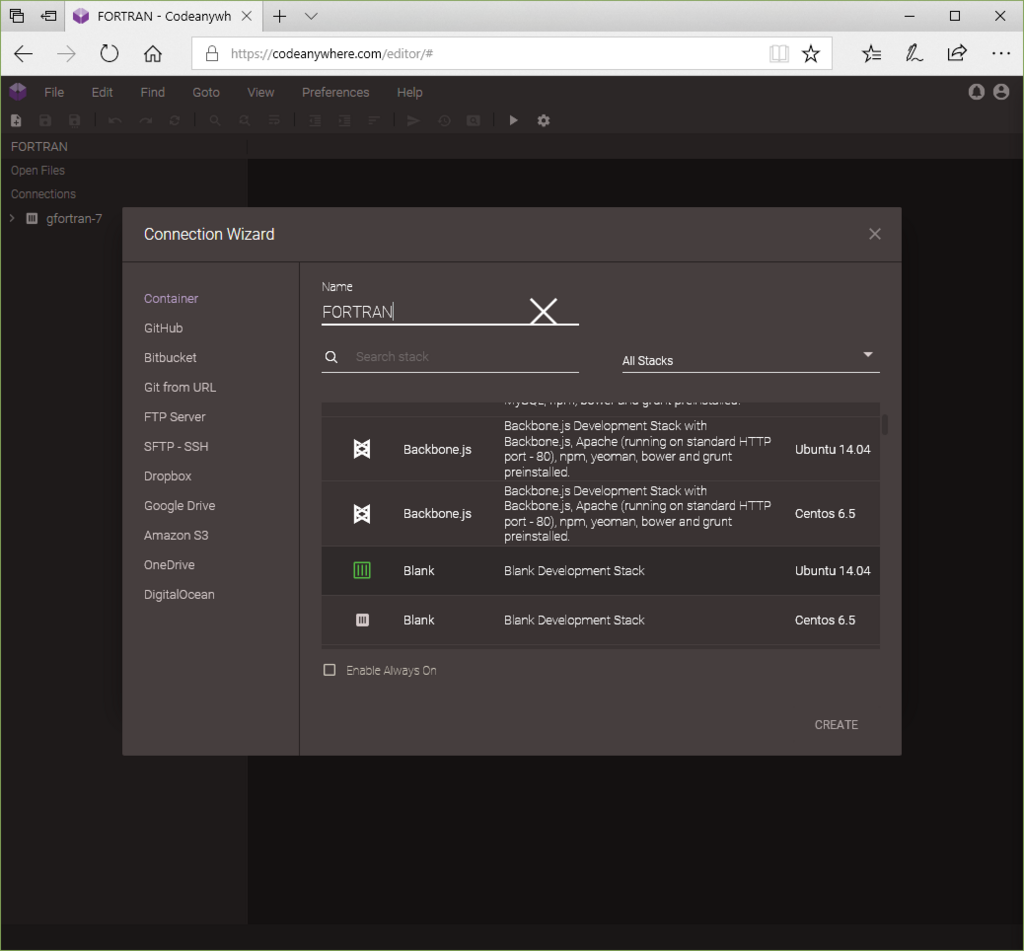Select OneDrive connection type
Image resolution: width=1024 pixels, height=951 pixels.
point(169,564)
